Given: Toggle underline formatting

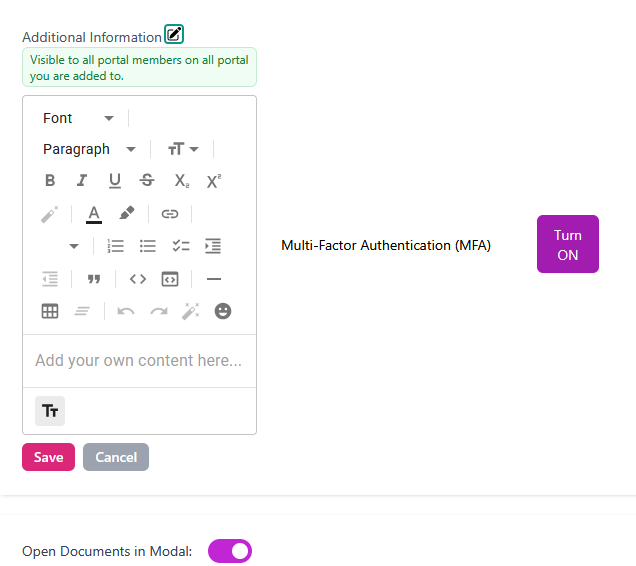Looking at the screenshot, I should click(115, 180).
